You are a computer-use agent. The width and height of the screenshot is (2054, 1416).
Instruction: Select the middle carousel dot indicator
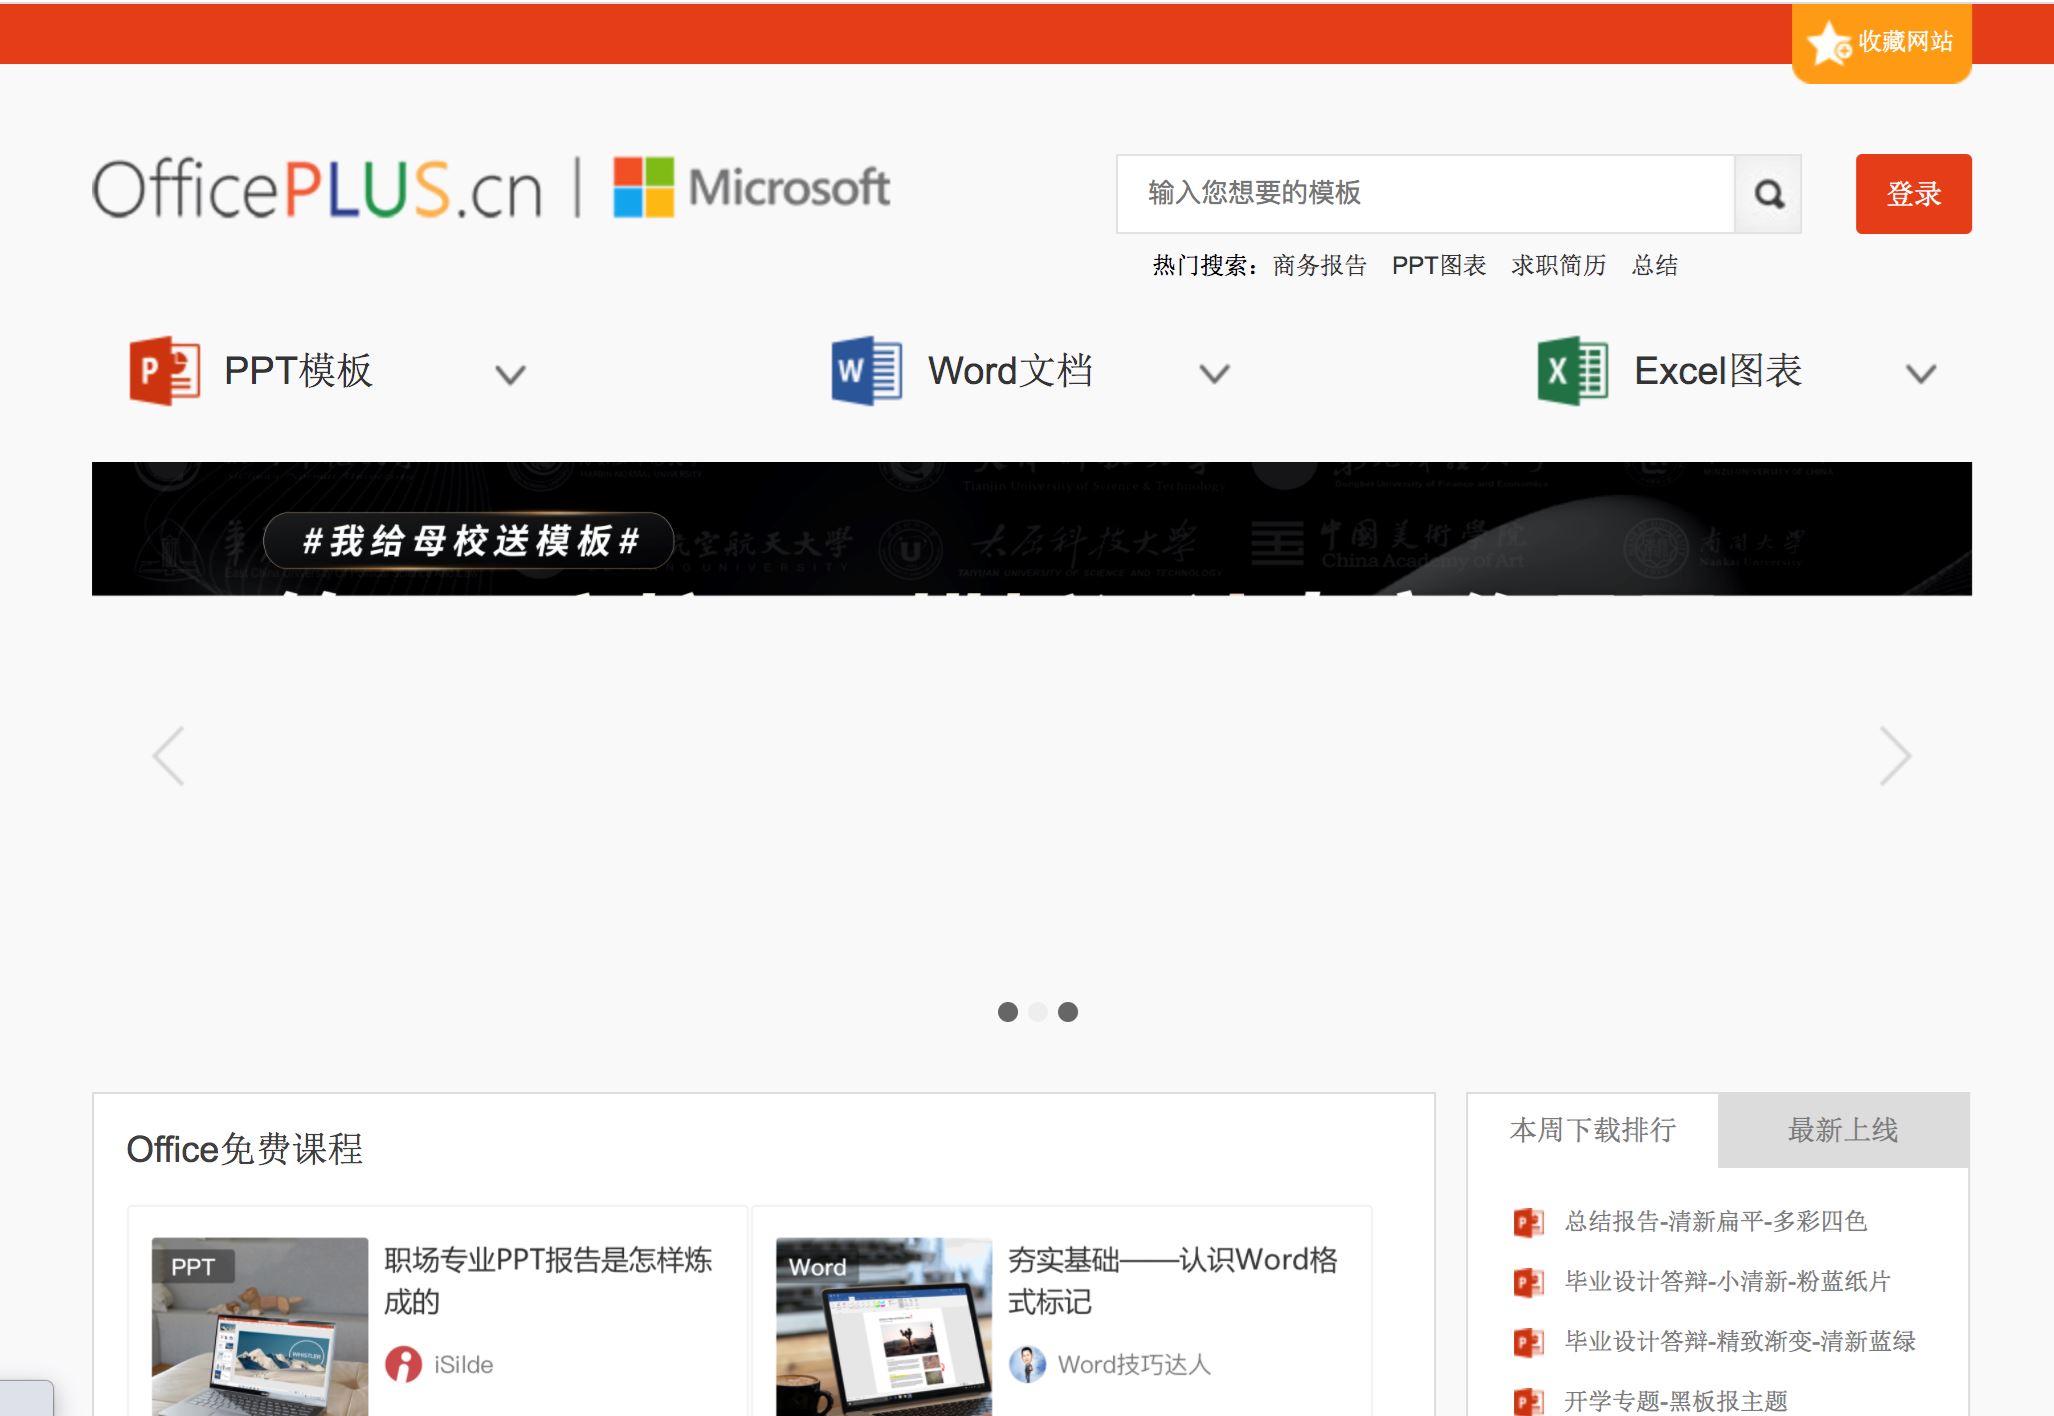[1038, 1012]
